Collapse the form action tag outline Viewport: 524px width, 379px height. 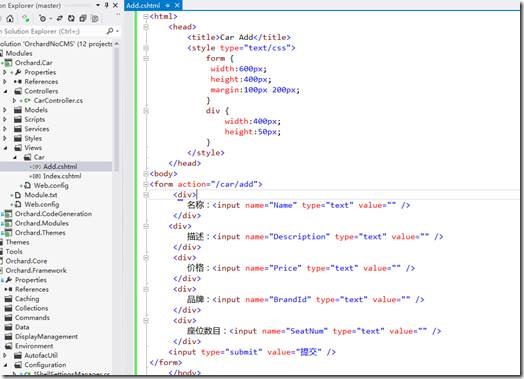point(146,184)
